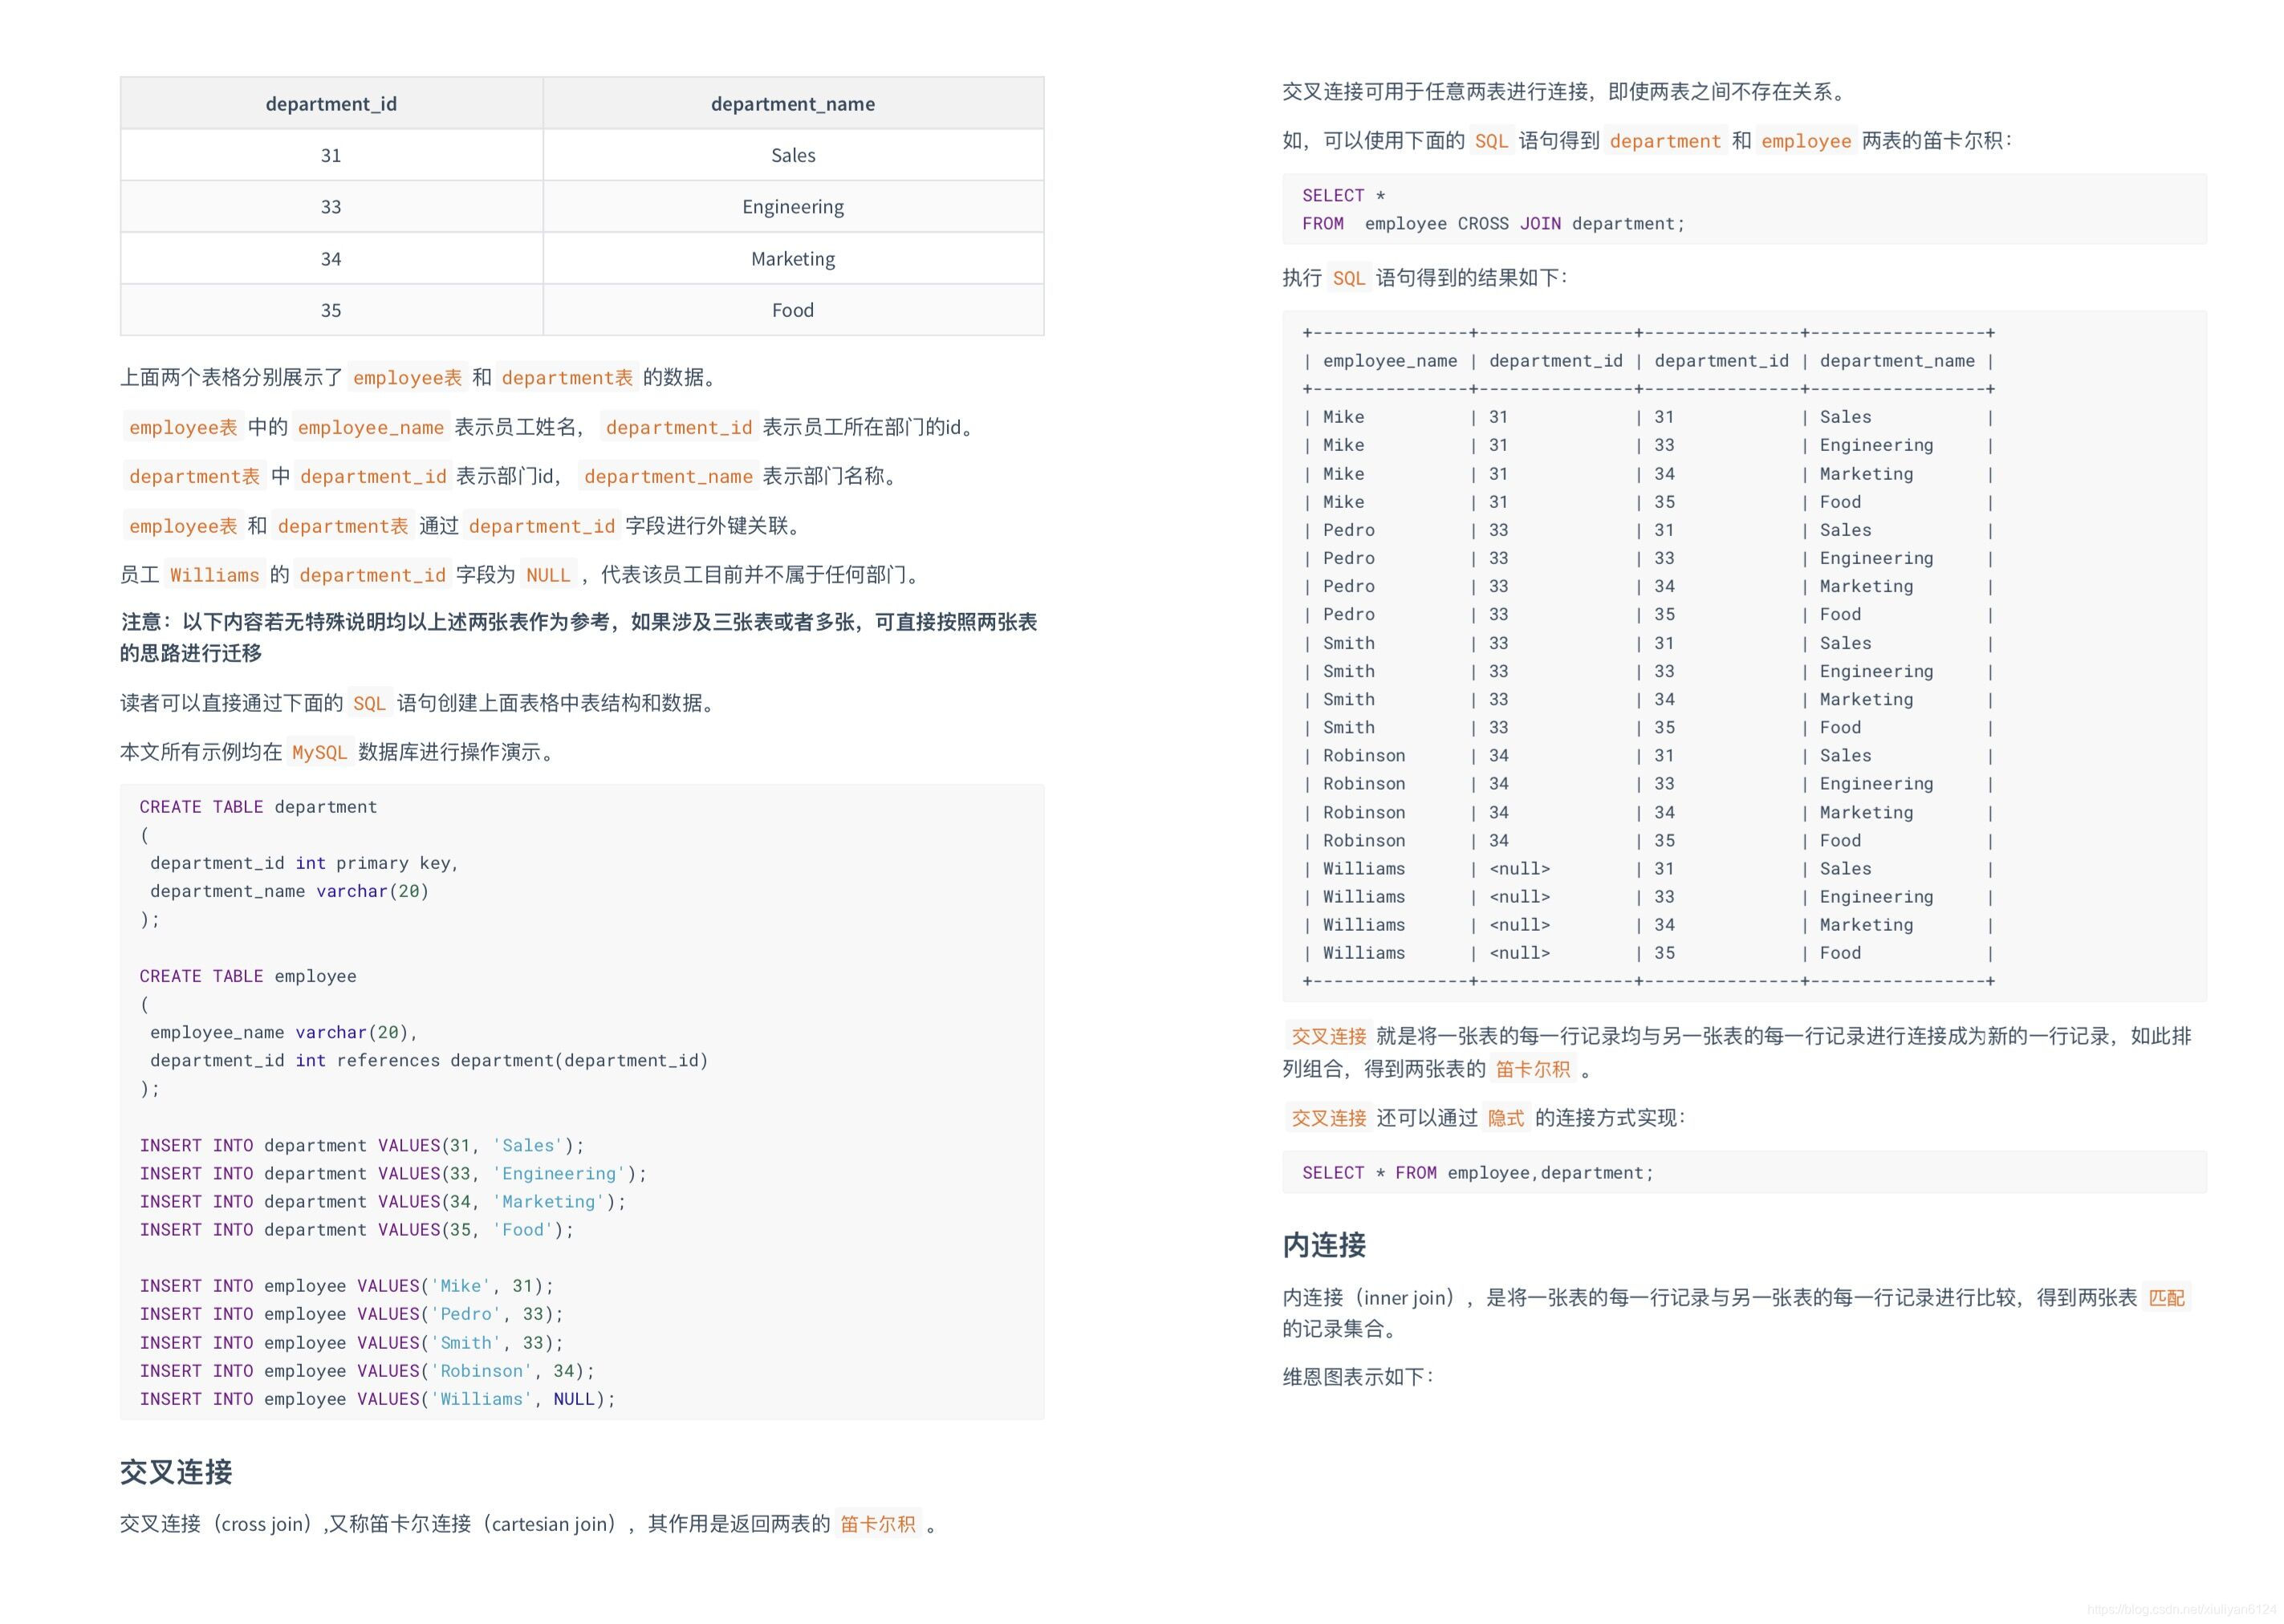Image resolution: width=2284 pixels, height=1624 pixels.
Task: Select the Engineering cell in department table
Action: [x=792, y=207]
